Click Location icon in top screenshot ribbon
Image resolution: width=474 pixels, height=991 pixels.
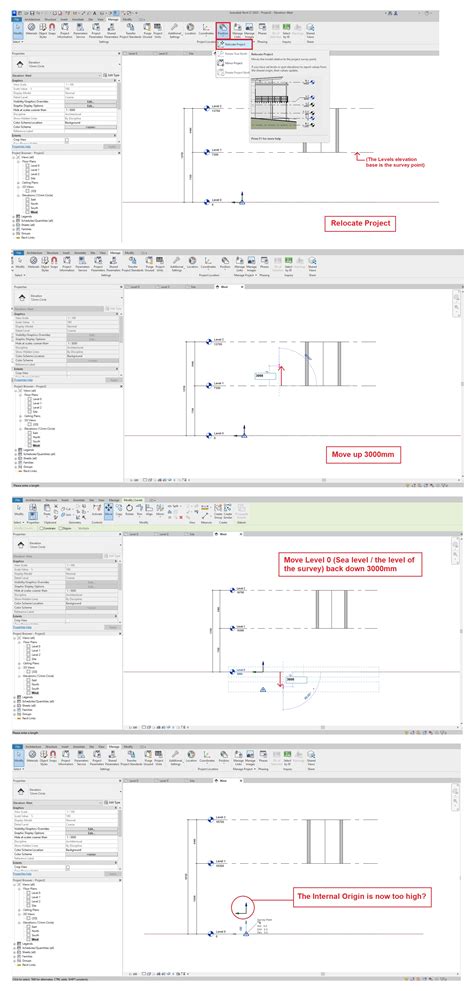coord(191,29)
